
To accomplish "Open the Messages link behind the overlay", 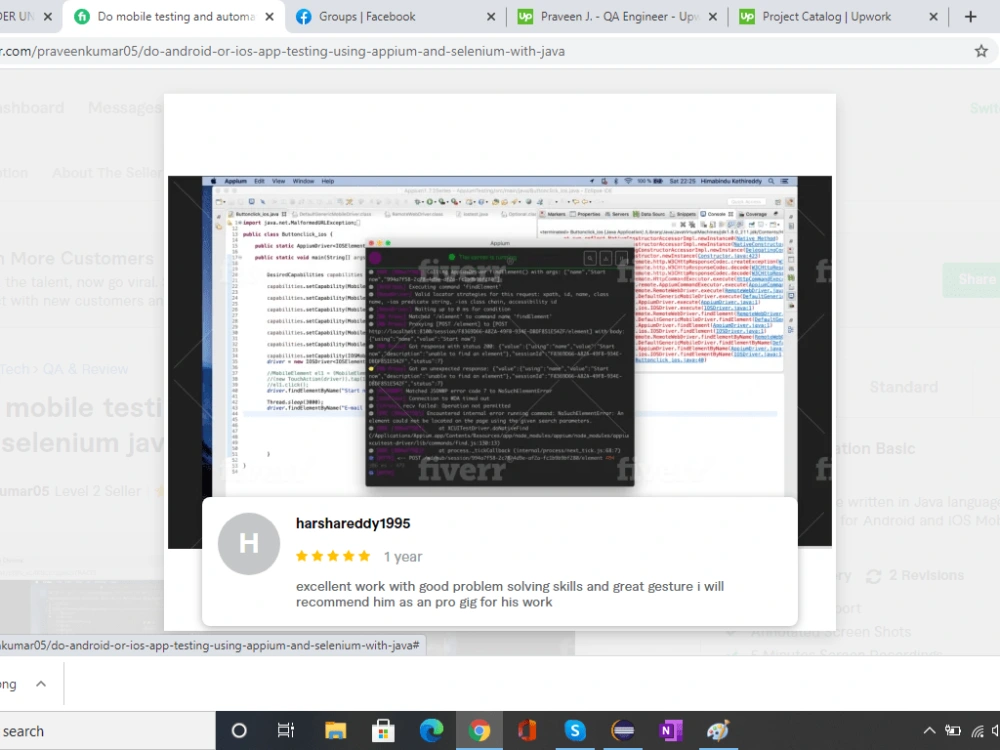I will [x=125, y=108].
